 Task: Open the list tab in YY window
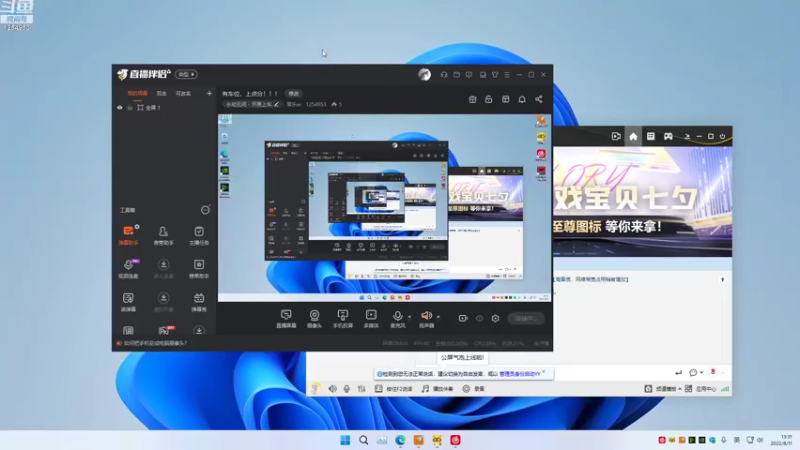651,137
